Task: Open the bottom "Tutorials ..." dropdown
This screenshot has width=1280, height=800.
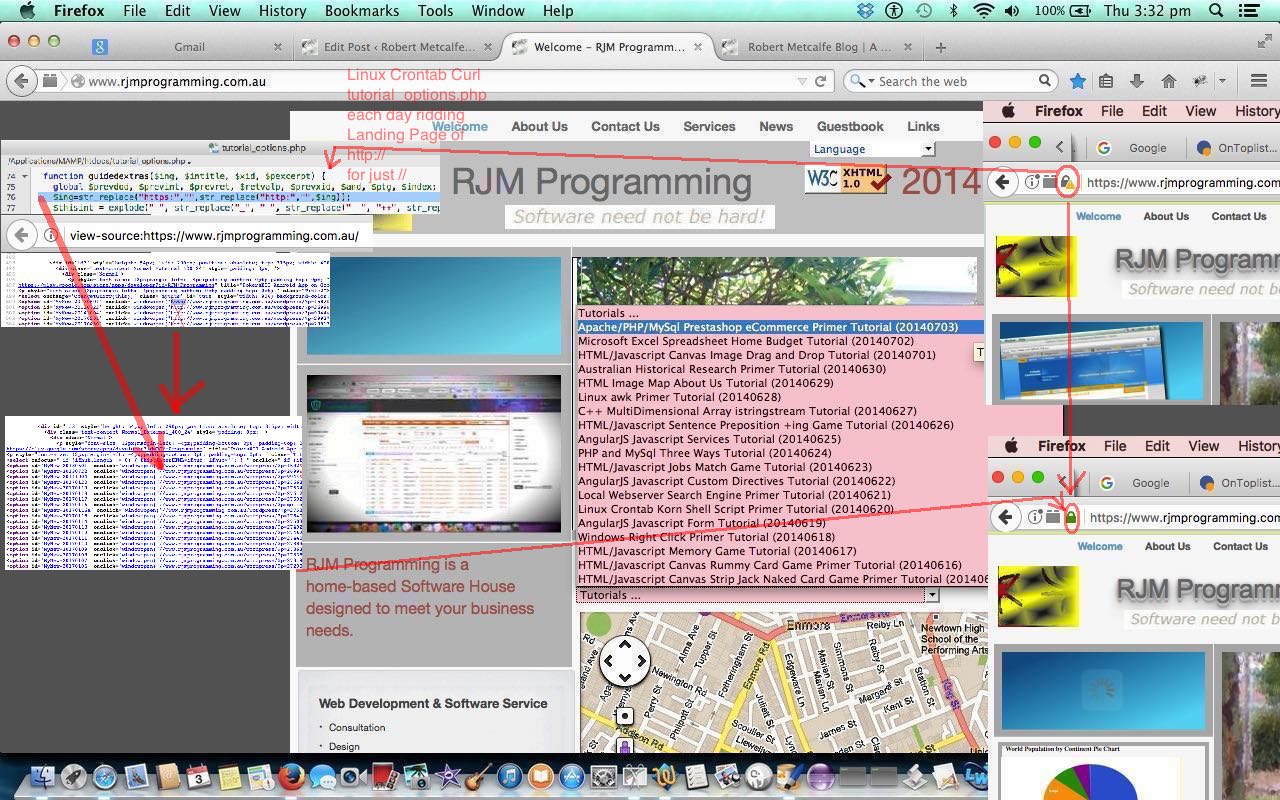Action: coord(929,595)
